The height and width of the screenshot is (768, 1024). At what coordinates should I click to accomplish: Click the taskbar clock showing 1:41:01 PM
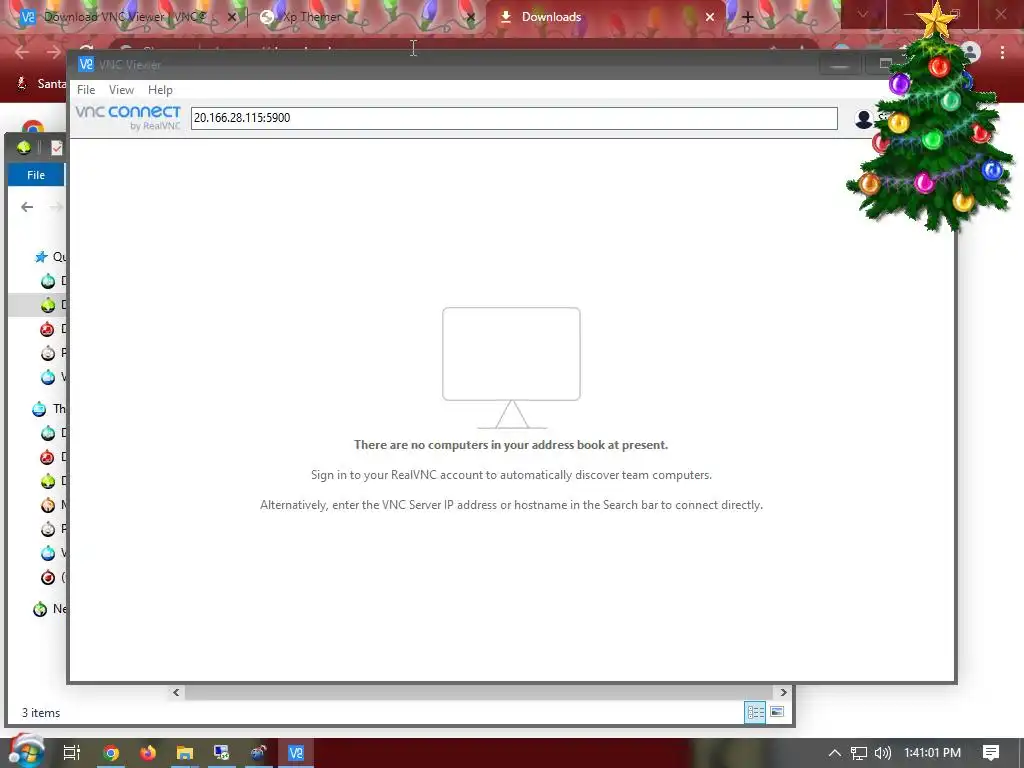(932, 753)
